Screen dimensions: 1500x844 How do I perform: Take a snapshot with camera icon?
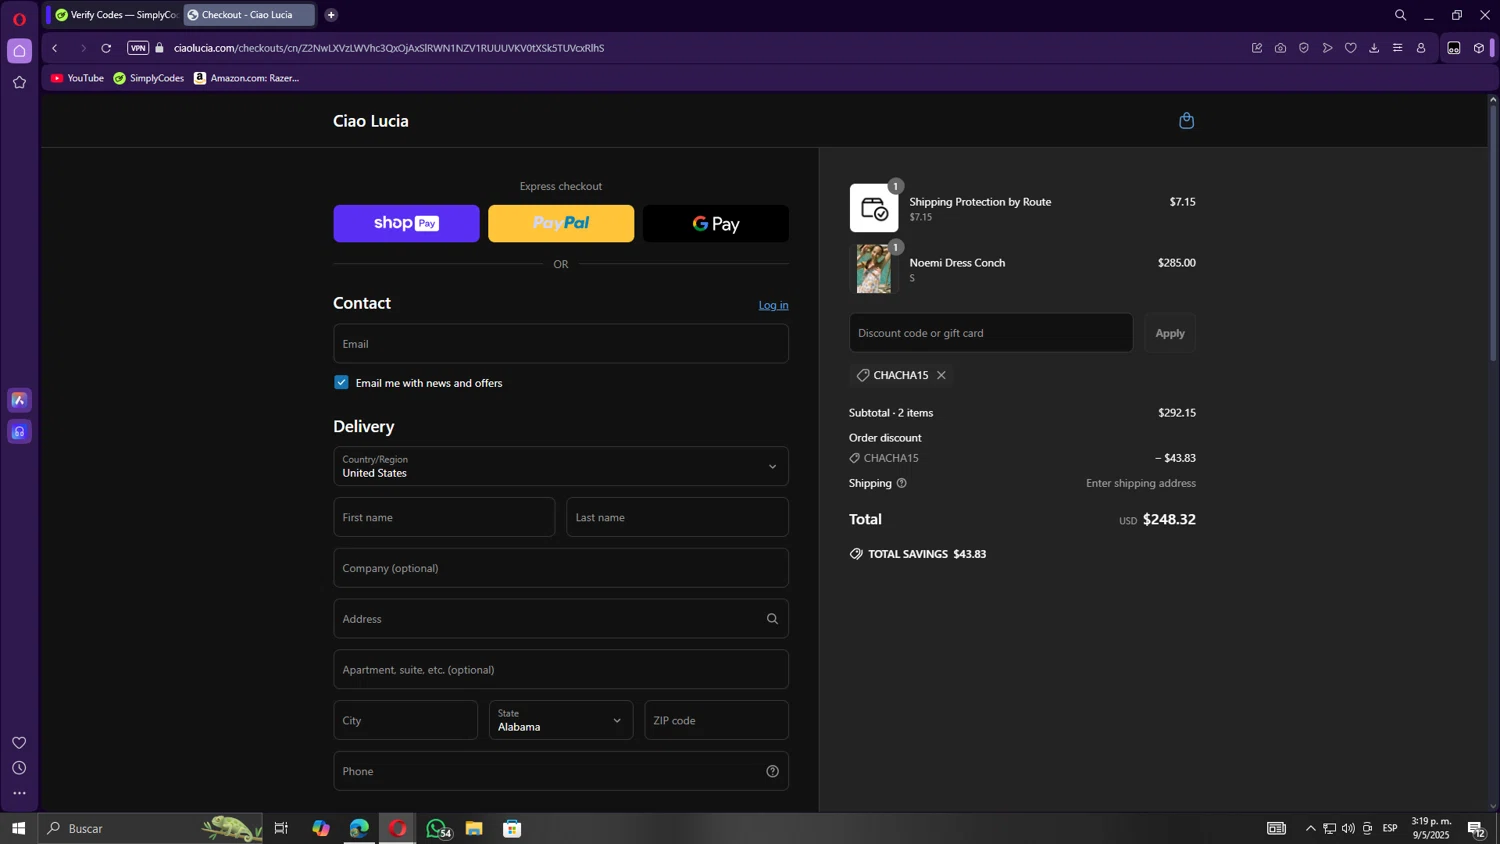1280,48
